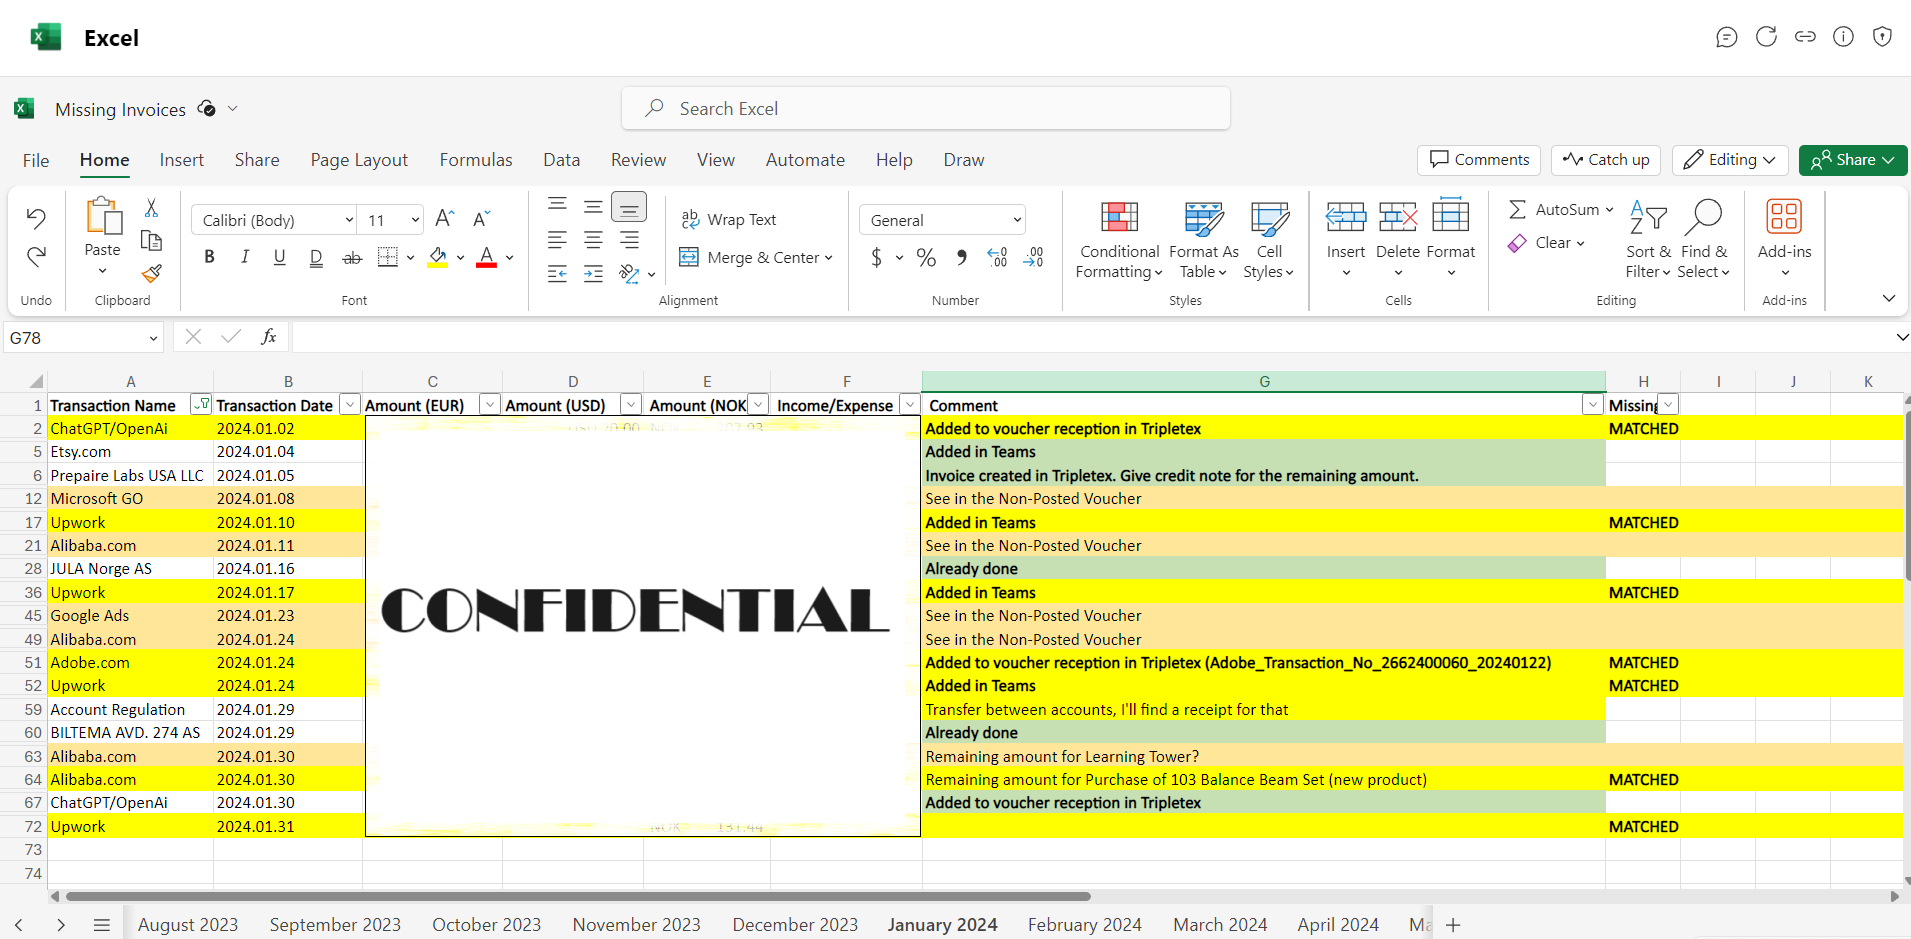1911x939 pixels.
Task: Apply double underline formatting
Action: [x=316, y=257]
